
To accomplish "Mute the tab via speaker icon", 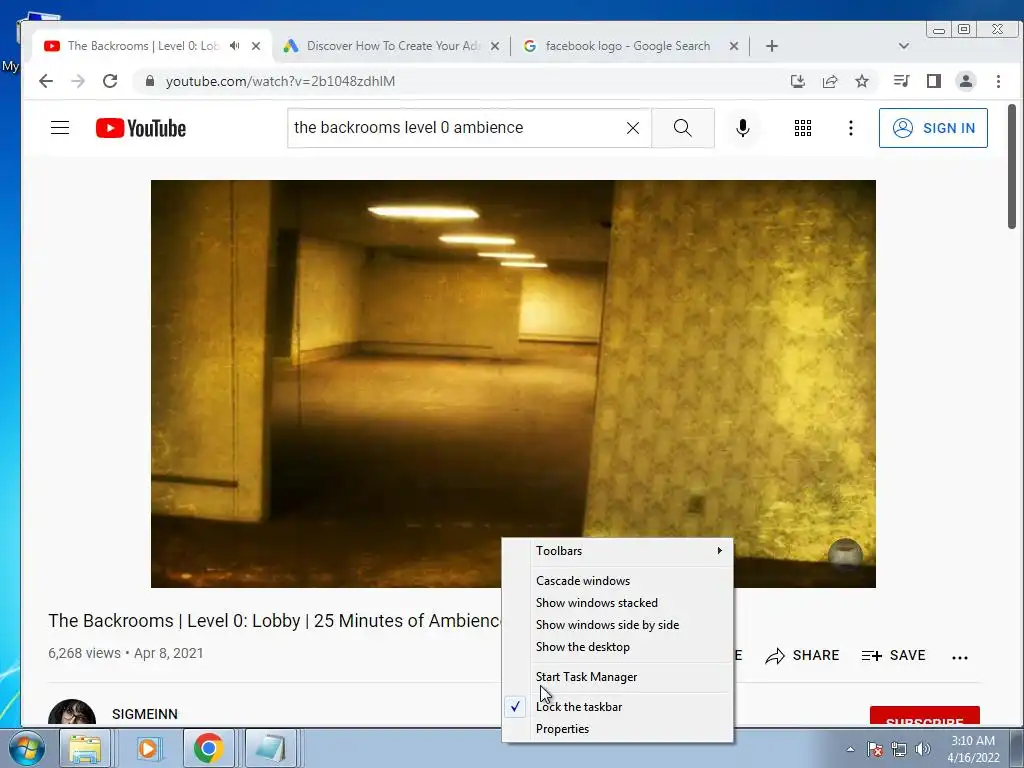I will [235, 46].
